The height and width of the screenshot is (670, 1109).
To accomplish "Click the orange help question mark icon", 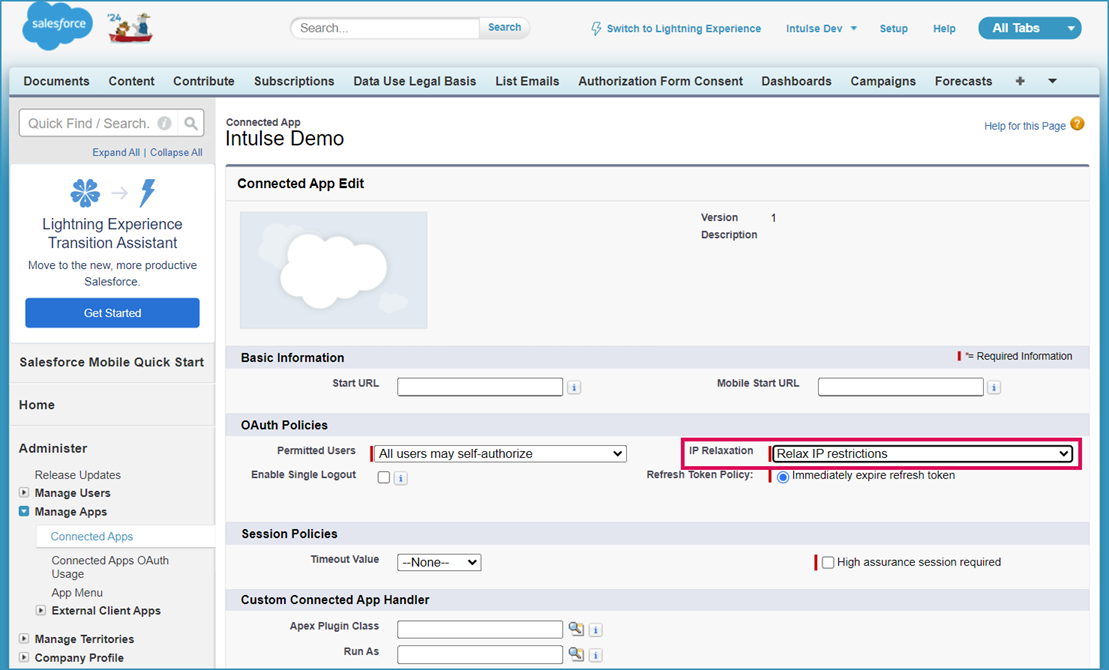I will pos(1077,124).
